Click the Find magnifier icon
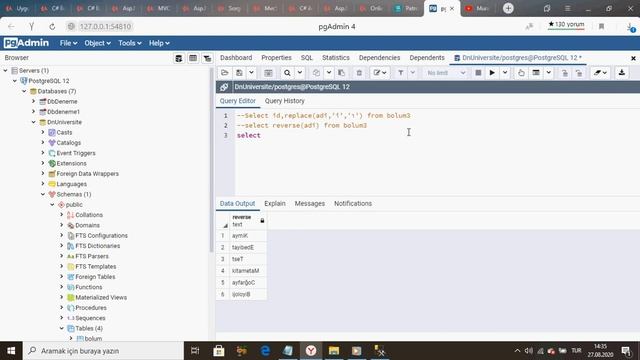Image resolution: width=640 pixels, height=360 pixels. [287, 73]
